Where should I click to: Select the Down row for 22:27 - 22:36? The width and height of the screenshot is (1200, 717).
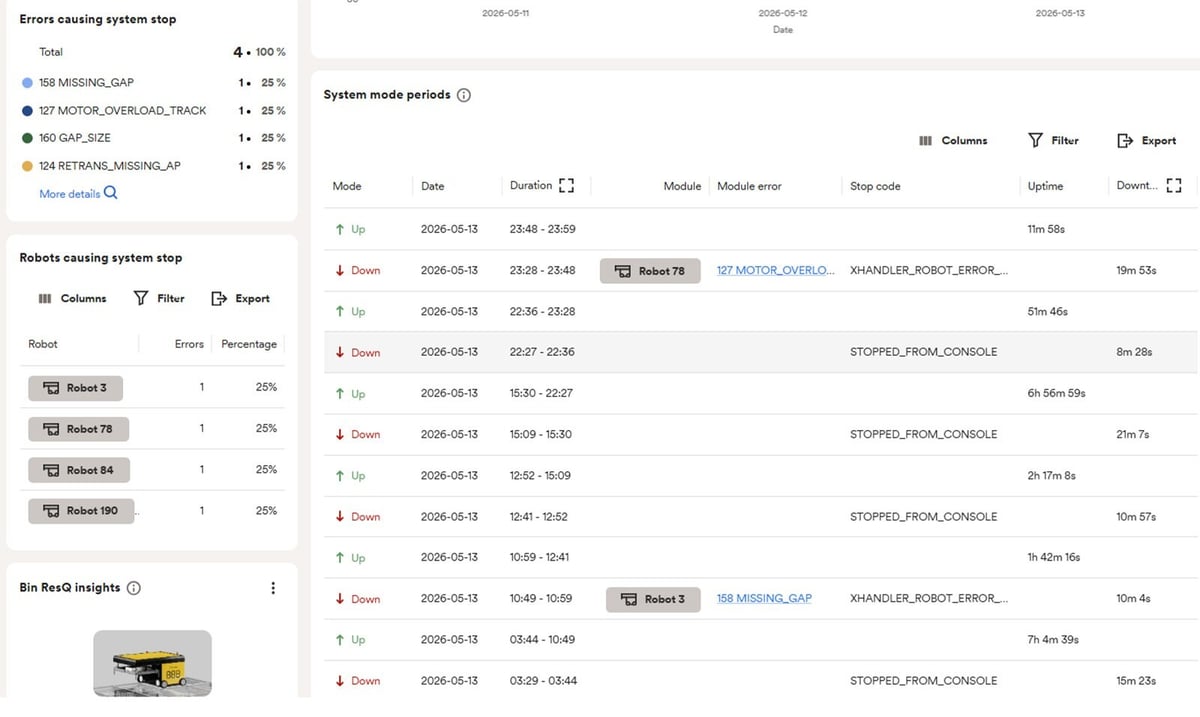tap(761, 352)
